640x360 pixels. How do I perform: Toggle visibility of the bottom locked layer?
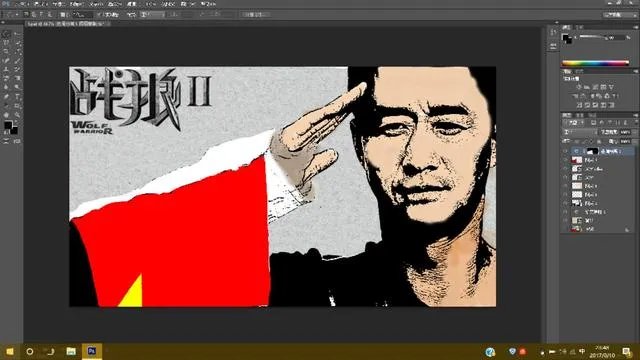click(x=566, y=229)
